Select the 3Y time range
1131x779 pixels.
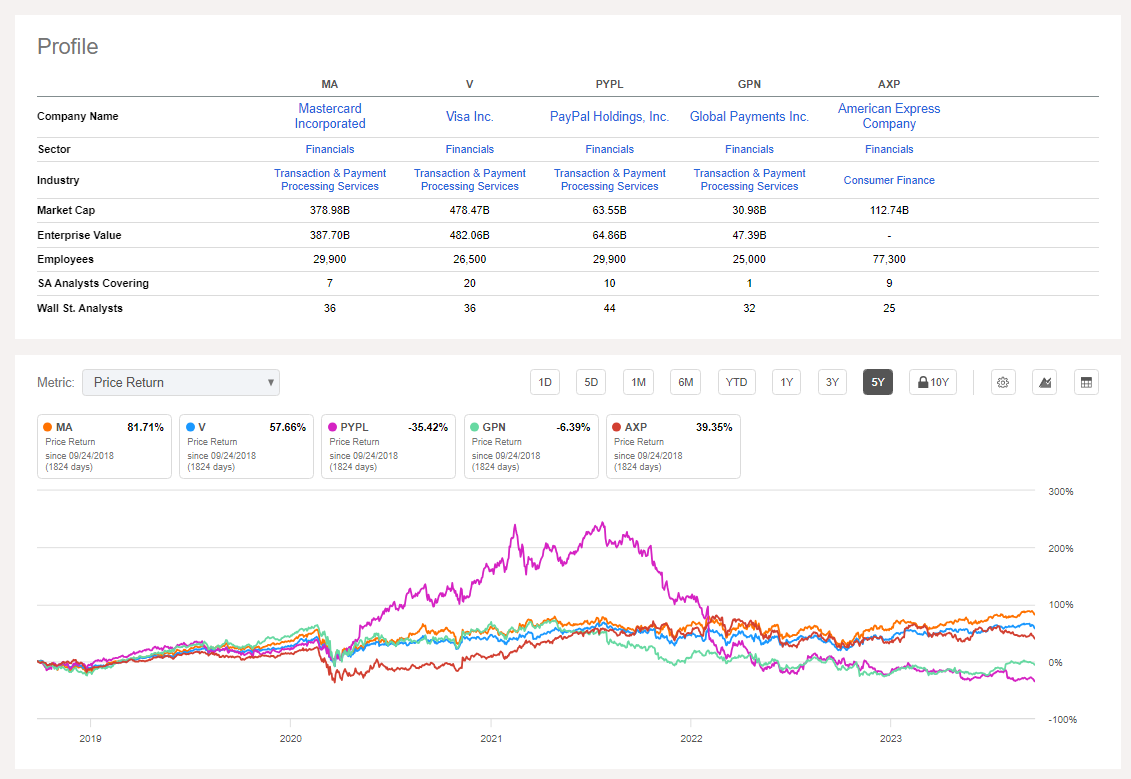(832, 382)
